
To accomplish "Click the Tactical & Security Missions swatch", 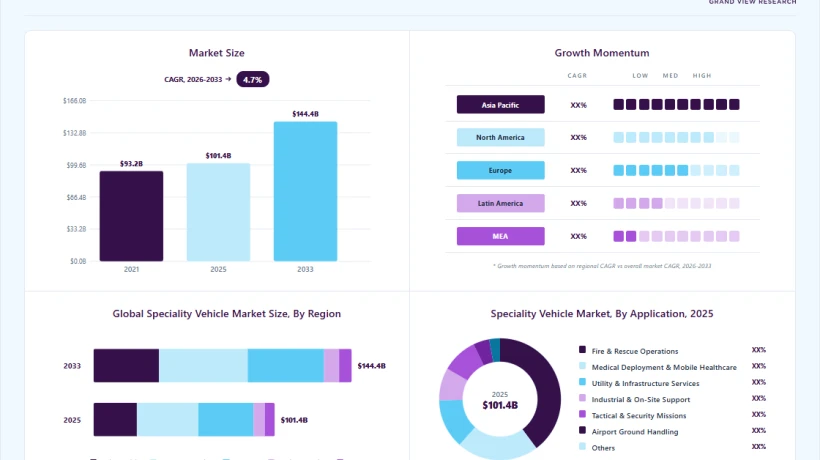I will pos(583,414).
